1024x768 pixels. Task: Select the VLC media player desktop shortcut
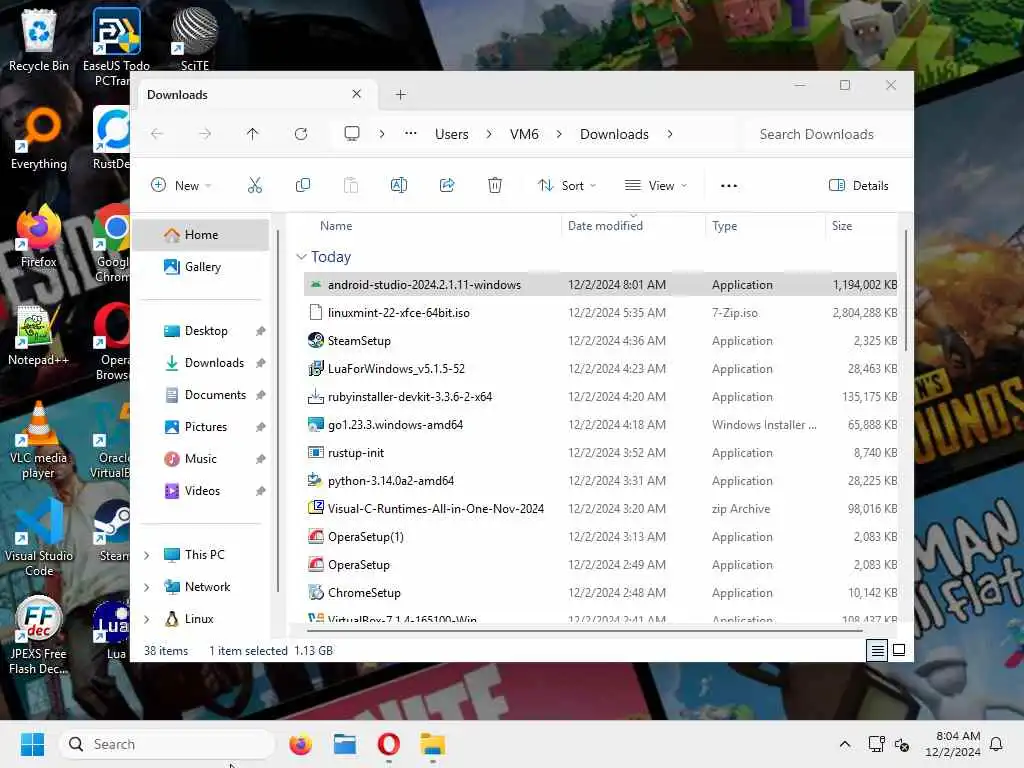[x=38, y=440]
